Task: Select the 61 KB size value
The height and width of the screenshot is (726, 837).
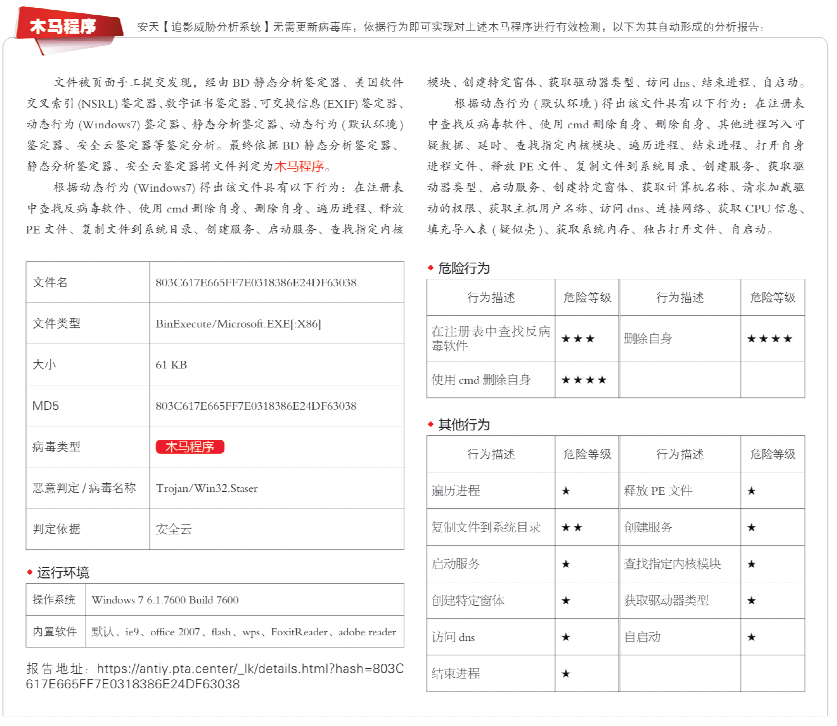Action: click(x=171, y=365)
